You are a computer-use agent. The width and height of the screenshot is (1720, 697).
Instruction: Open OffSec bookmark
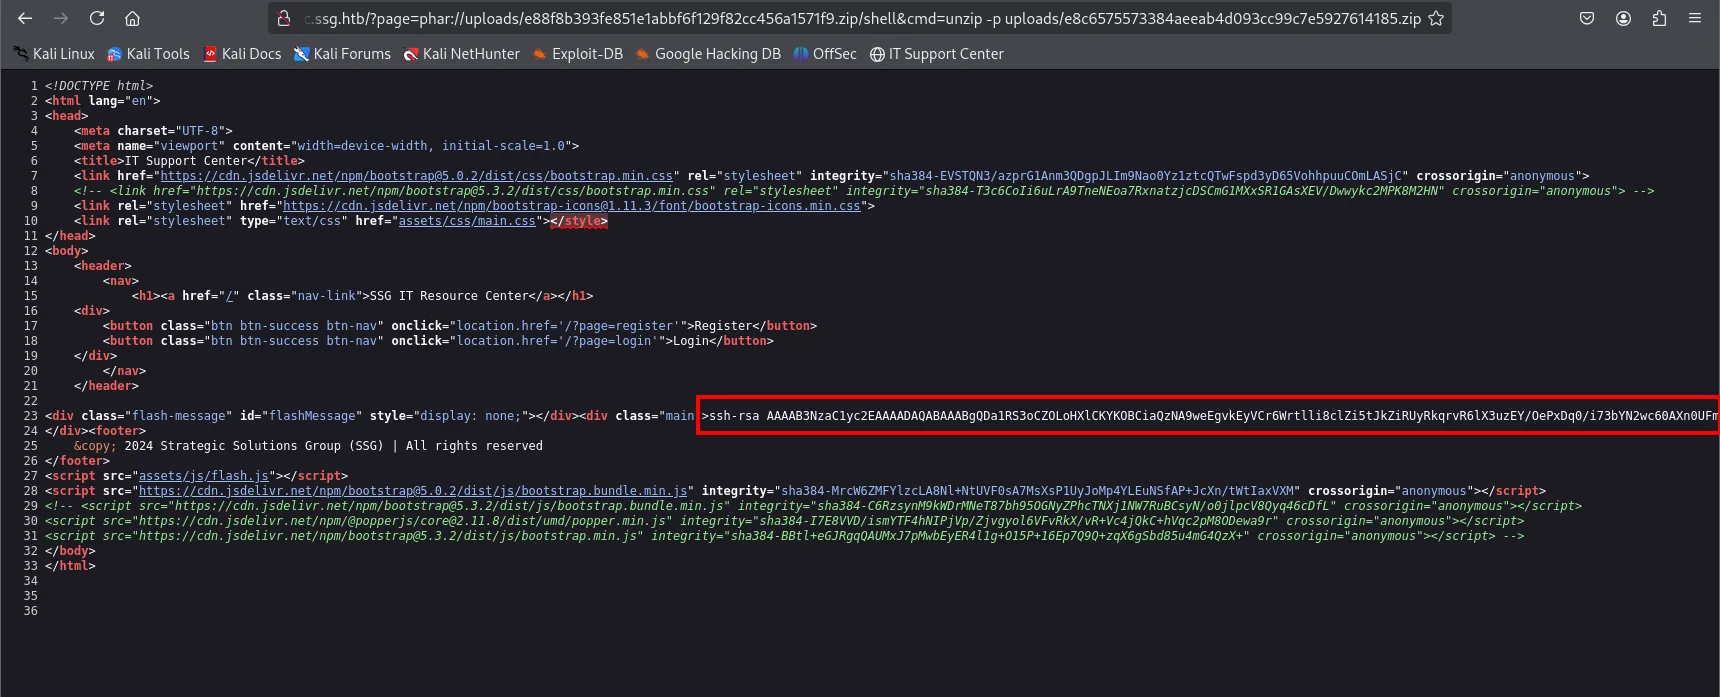(825, 54)
